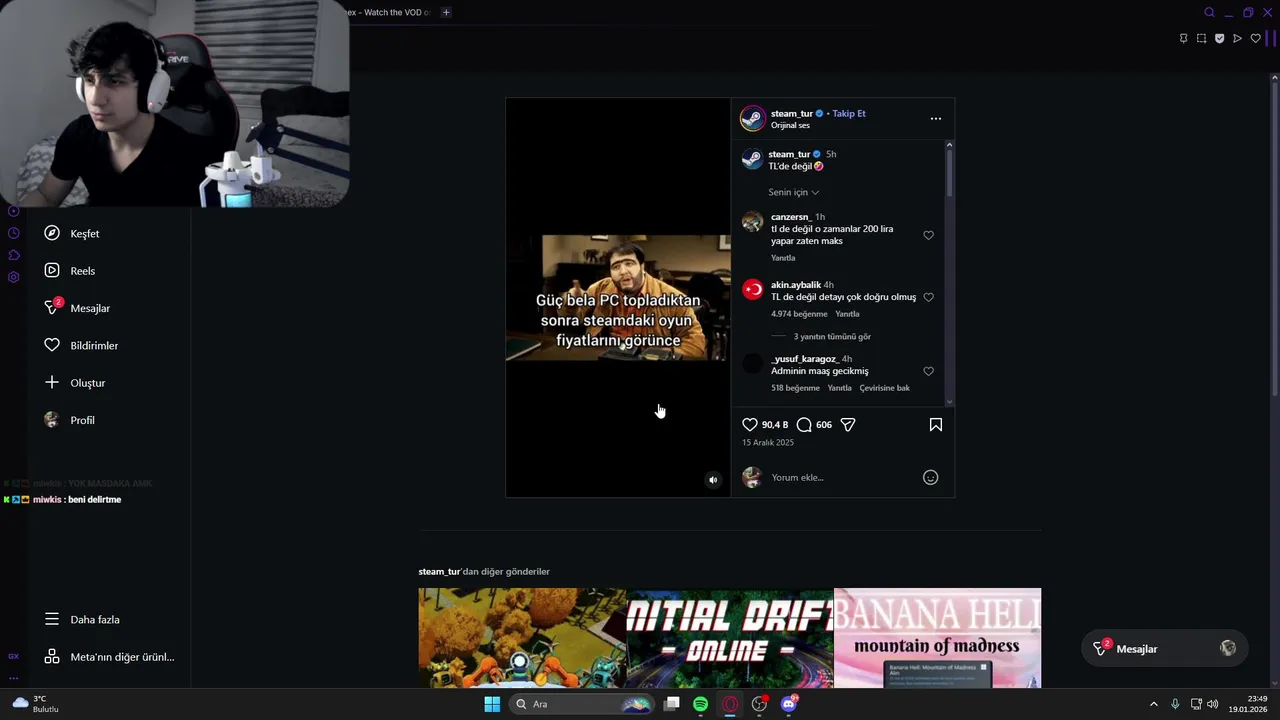The height and width of the screenshot is (720, 1280).
Task: Open emoji picker in comment box
Action: [930, 478]
